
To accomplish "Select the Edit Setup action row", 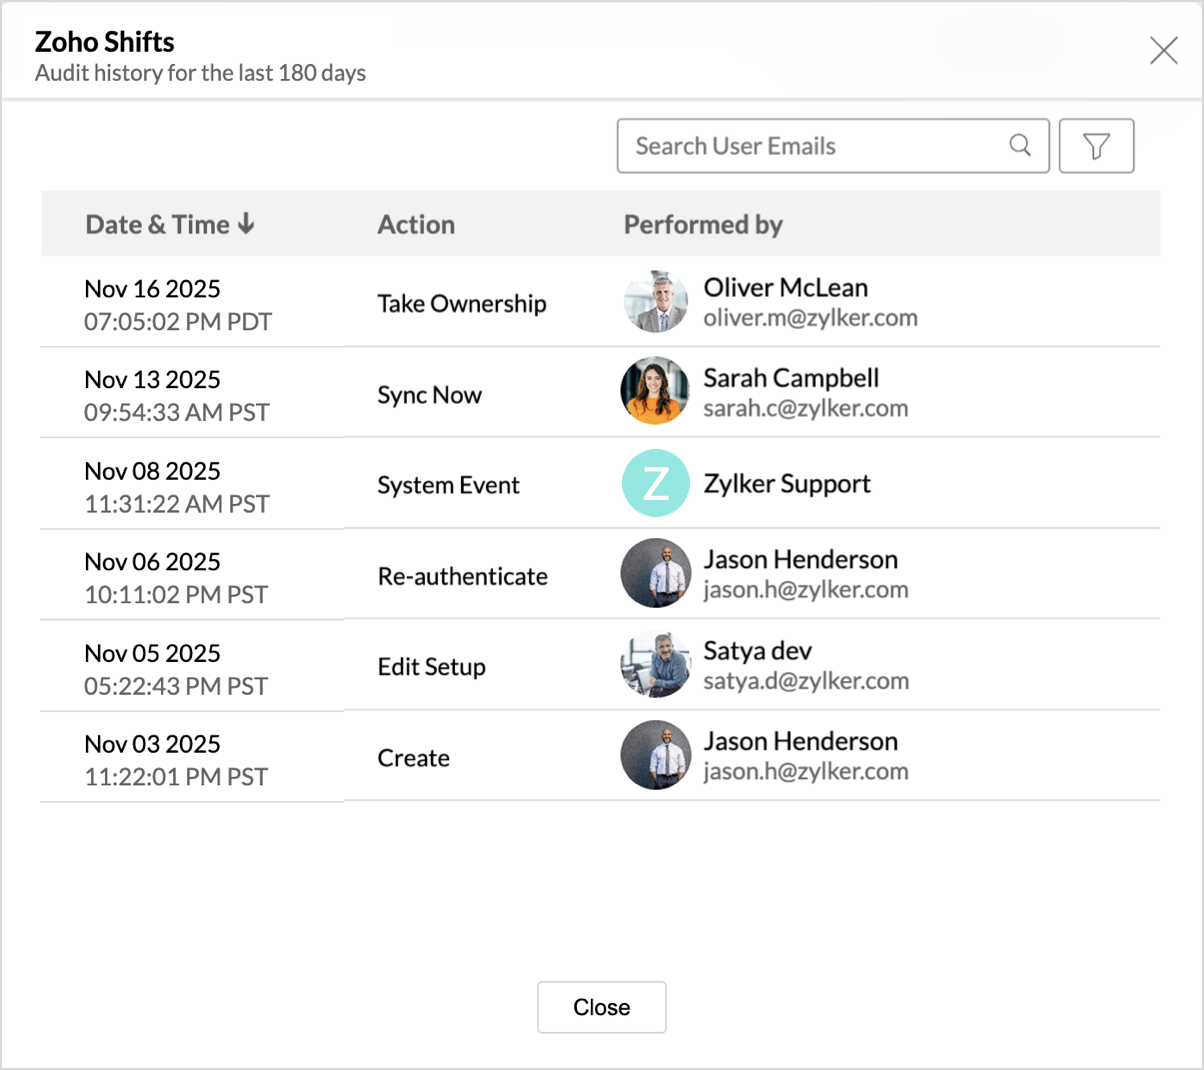I will (431, 667).
